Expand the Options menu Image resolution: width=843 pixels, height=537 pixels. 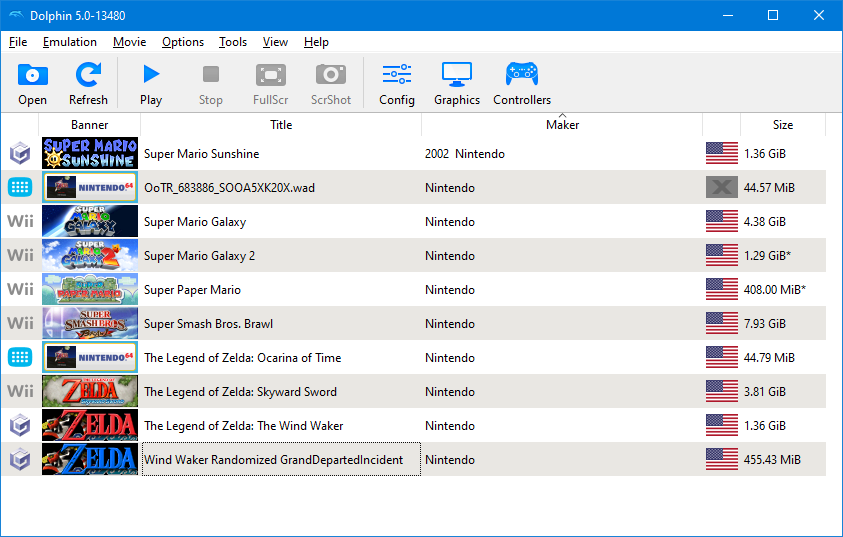(183, 42)
